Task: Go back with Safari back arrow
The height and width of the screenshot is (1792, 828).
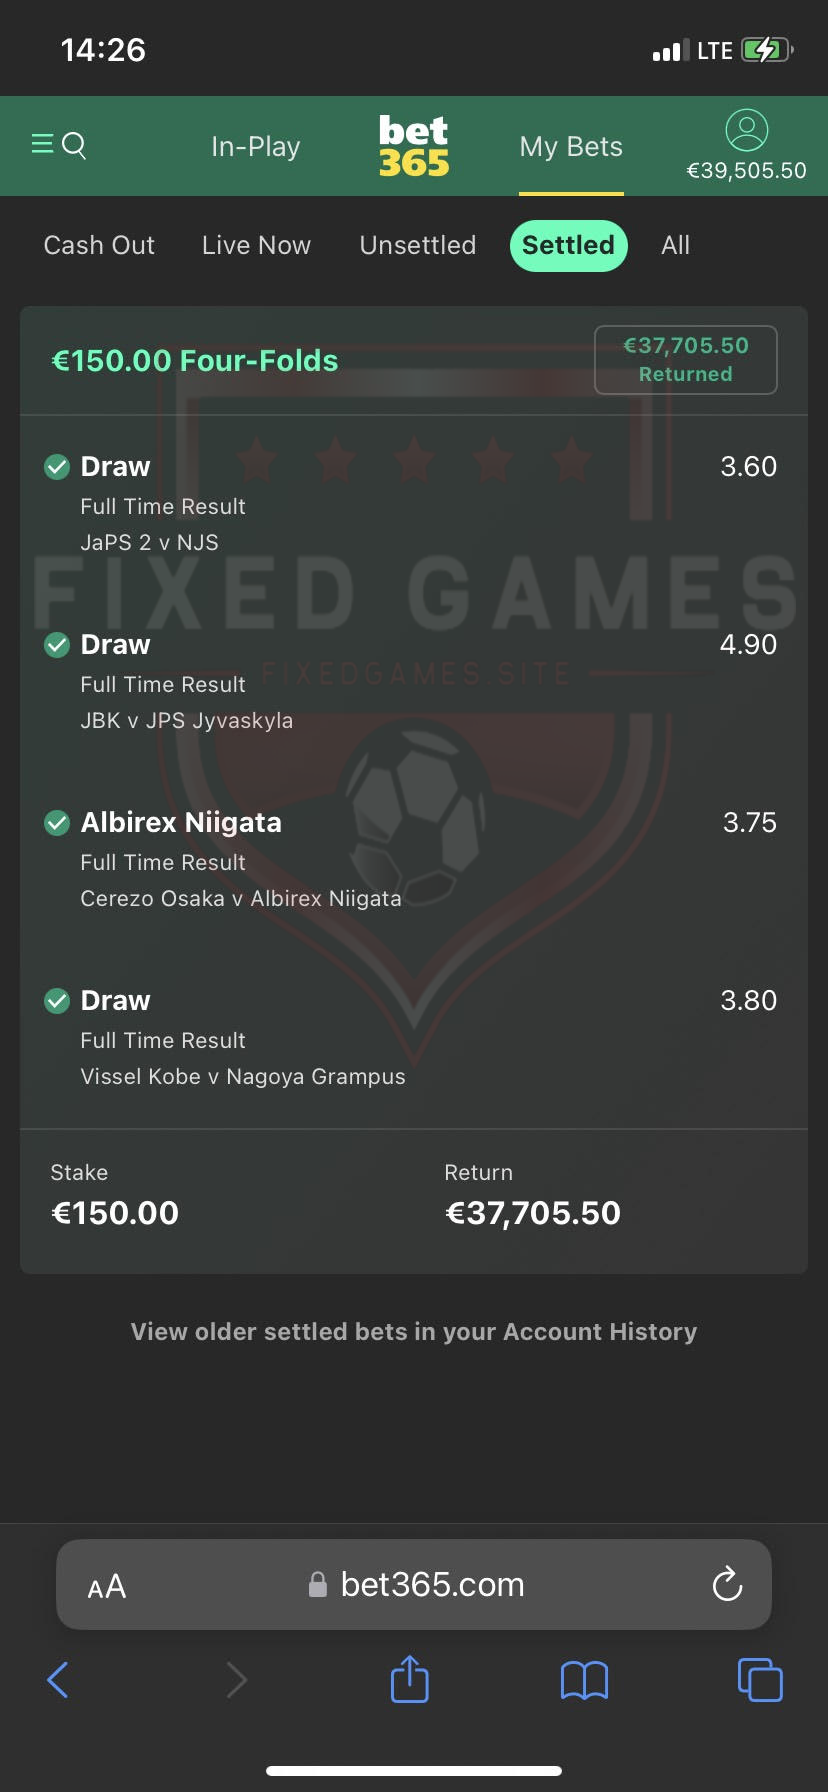Action: [58, 1680]
